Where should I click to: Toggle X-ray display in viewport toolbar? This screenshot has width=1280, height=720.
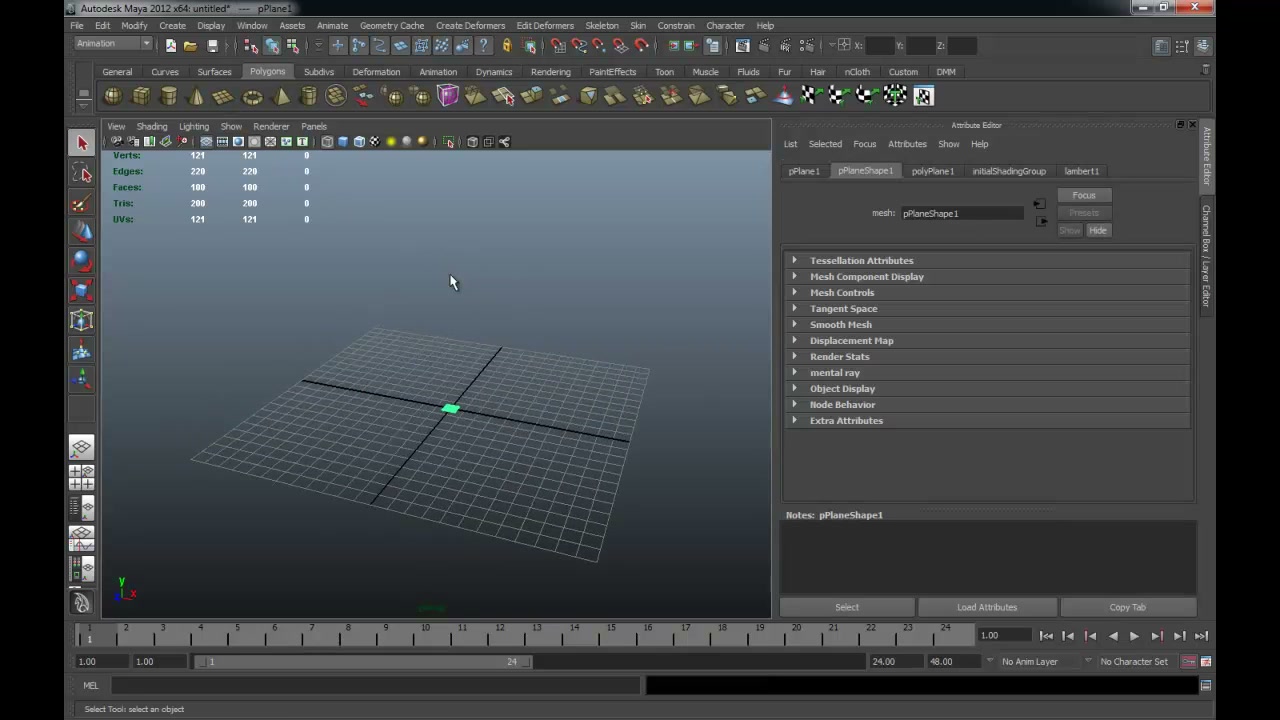point(472,142)
